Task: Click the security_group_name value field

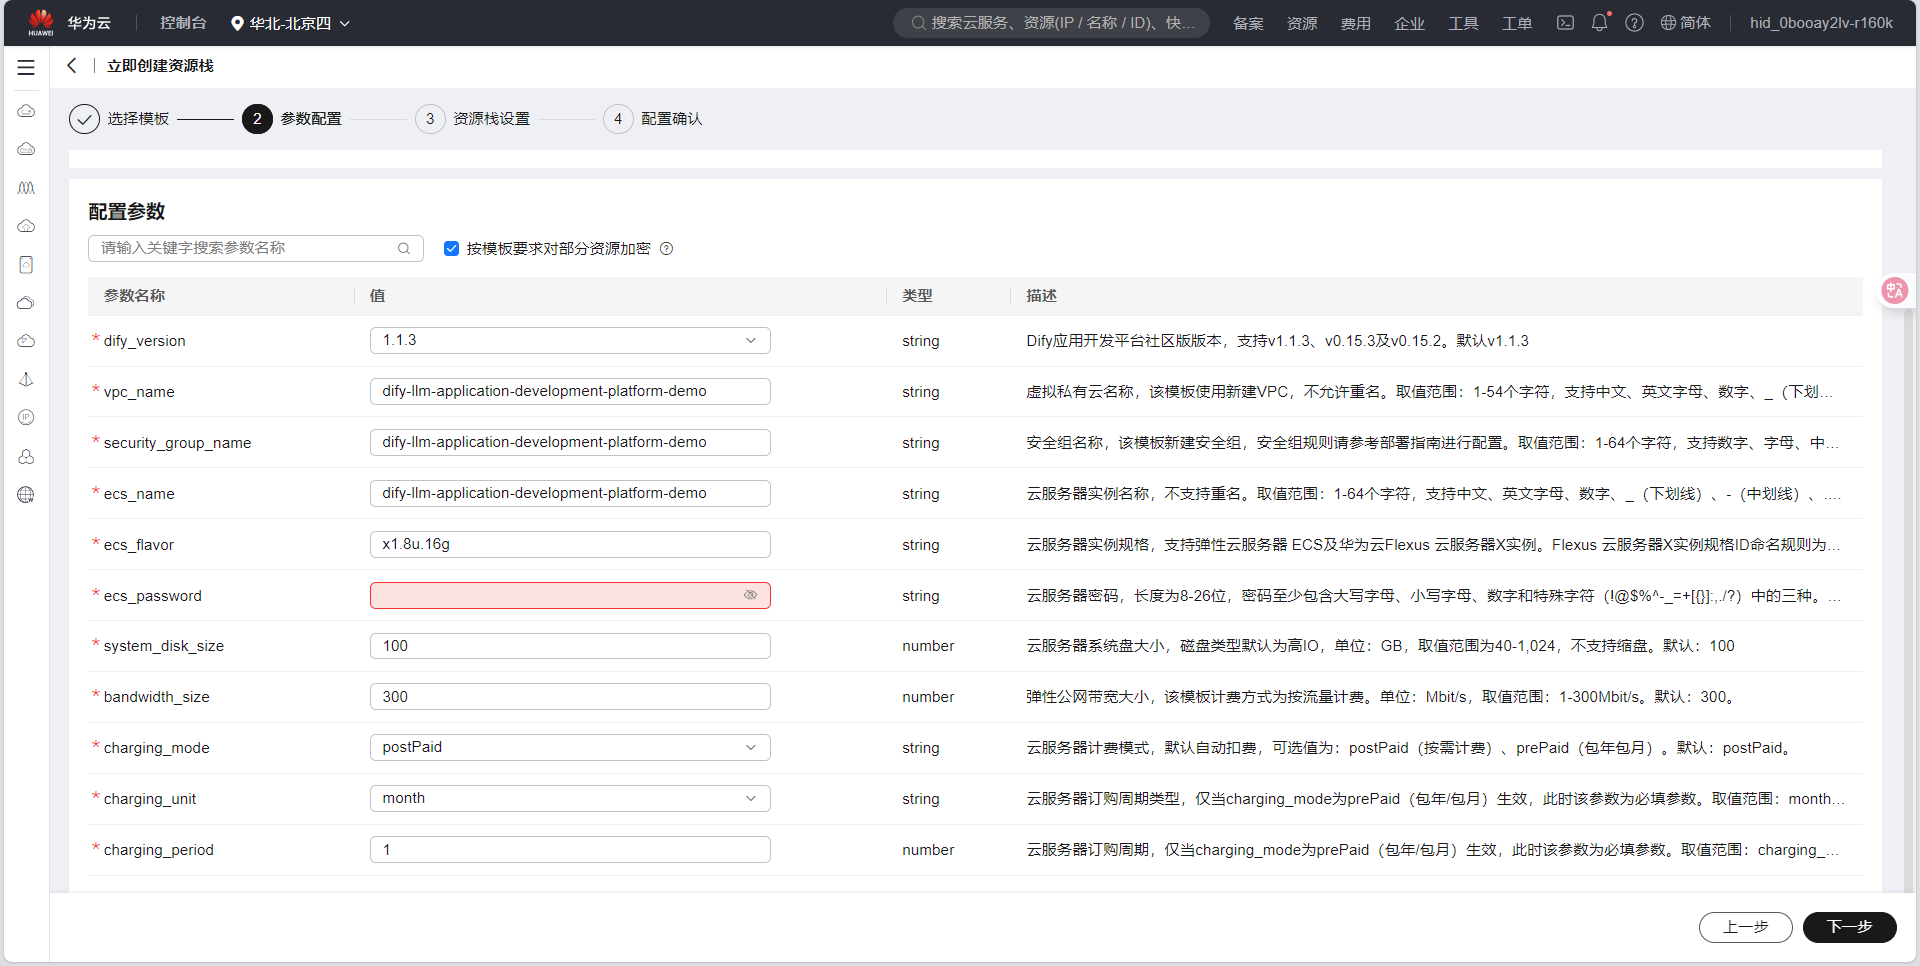Action: 570,443
